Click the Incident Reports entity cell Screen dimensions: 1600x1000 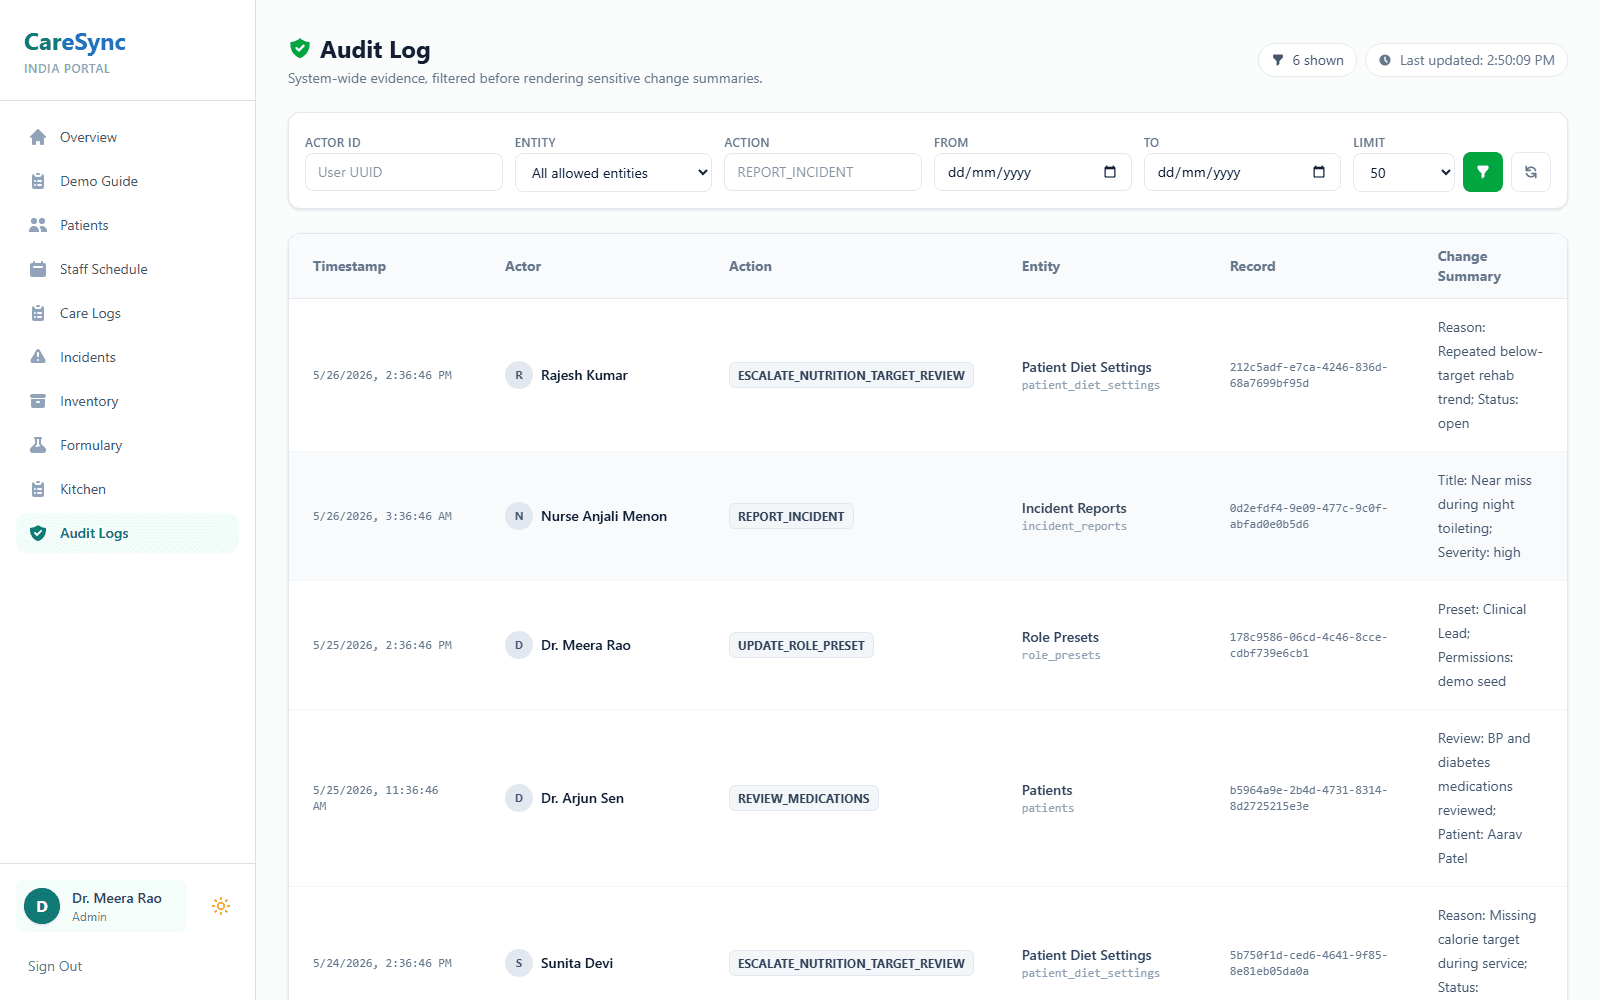pyautogui.click(x=1074, y=516)
